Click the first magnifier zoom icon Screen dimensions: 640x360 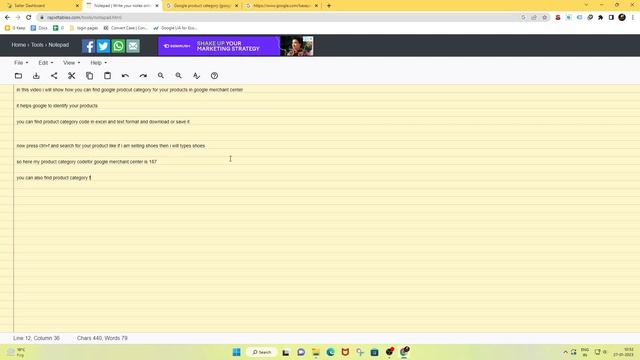click(161, 76)
